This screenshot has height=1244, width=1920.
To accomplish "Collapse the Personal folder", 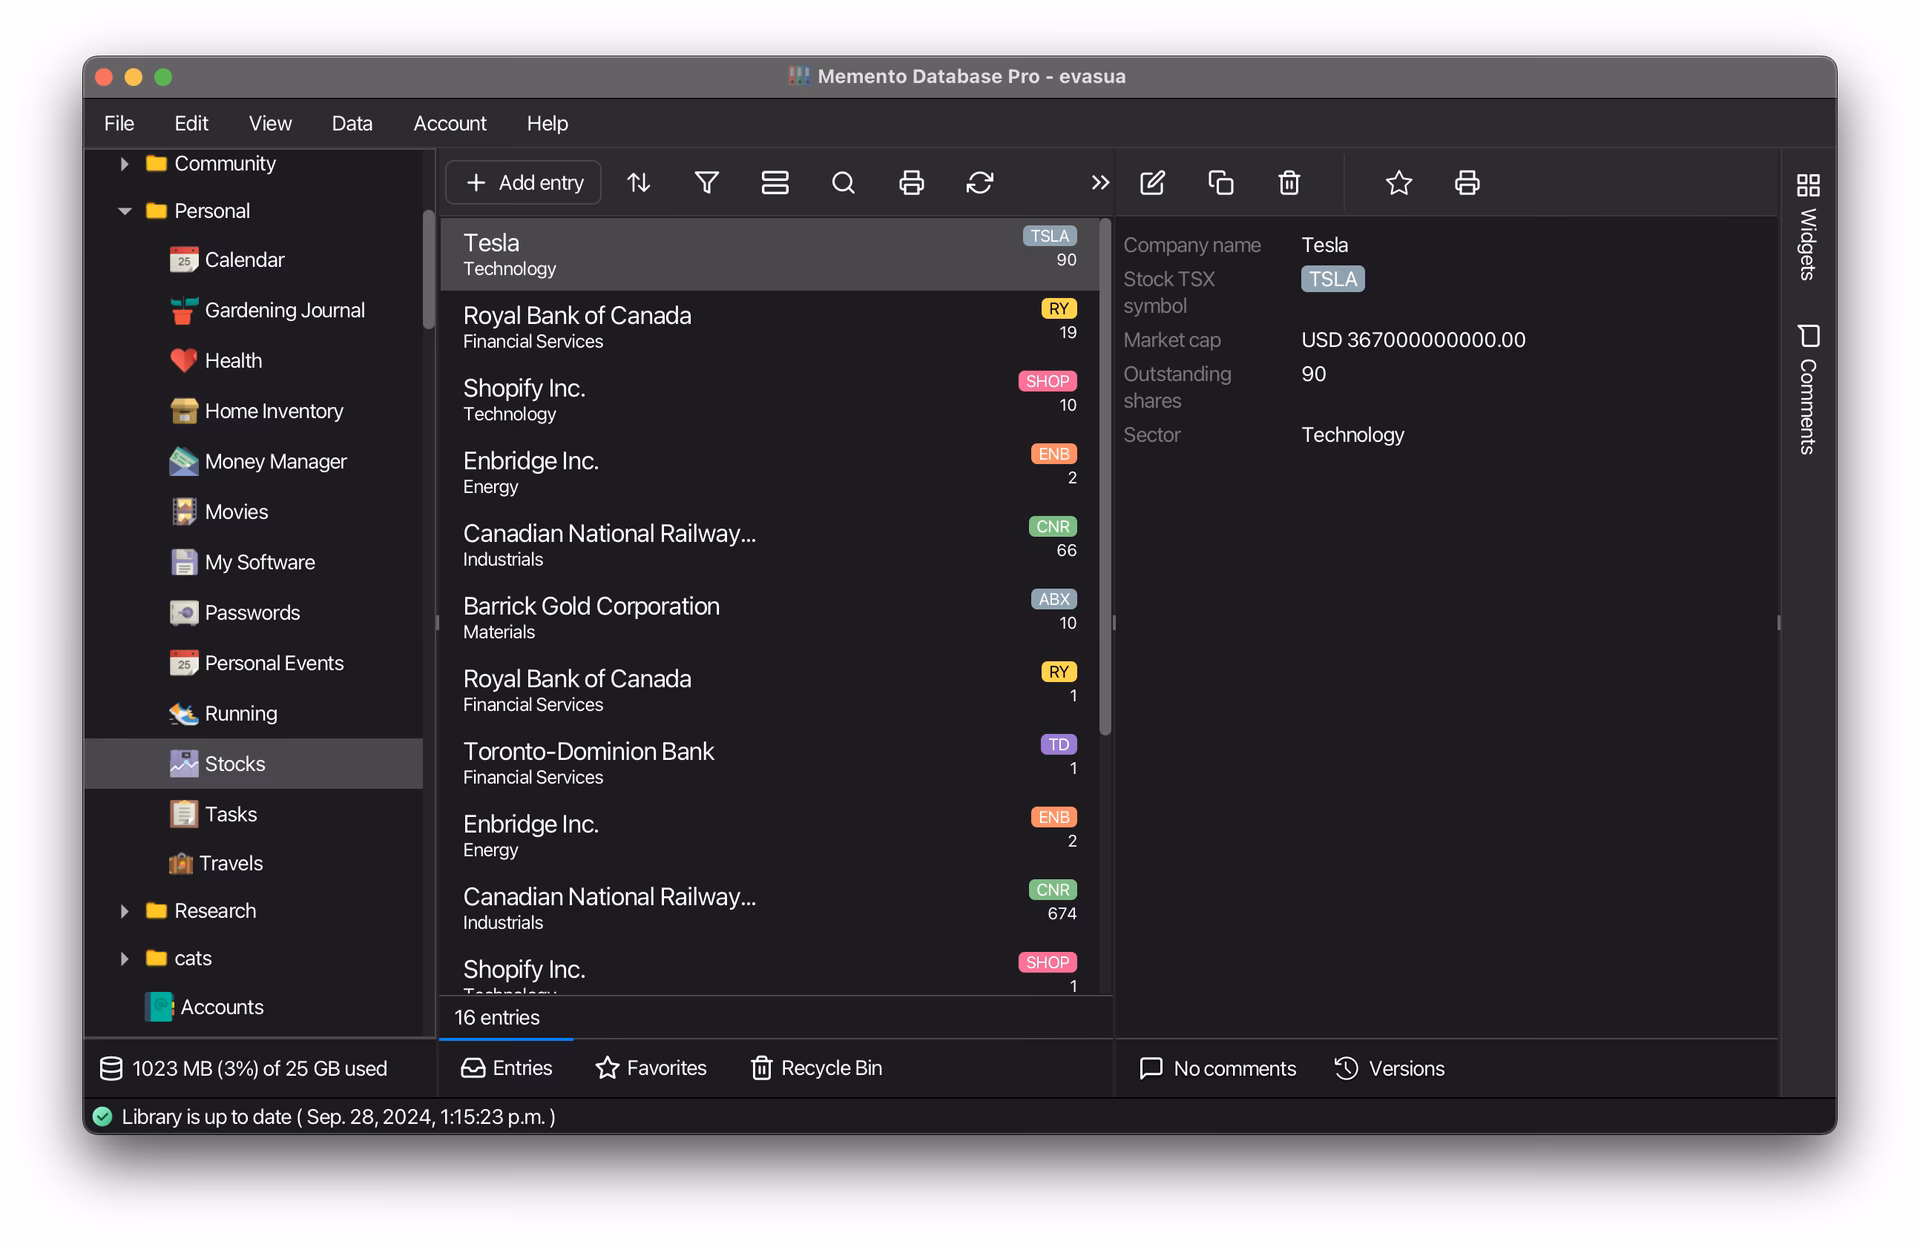I will [124, 211].
